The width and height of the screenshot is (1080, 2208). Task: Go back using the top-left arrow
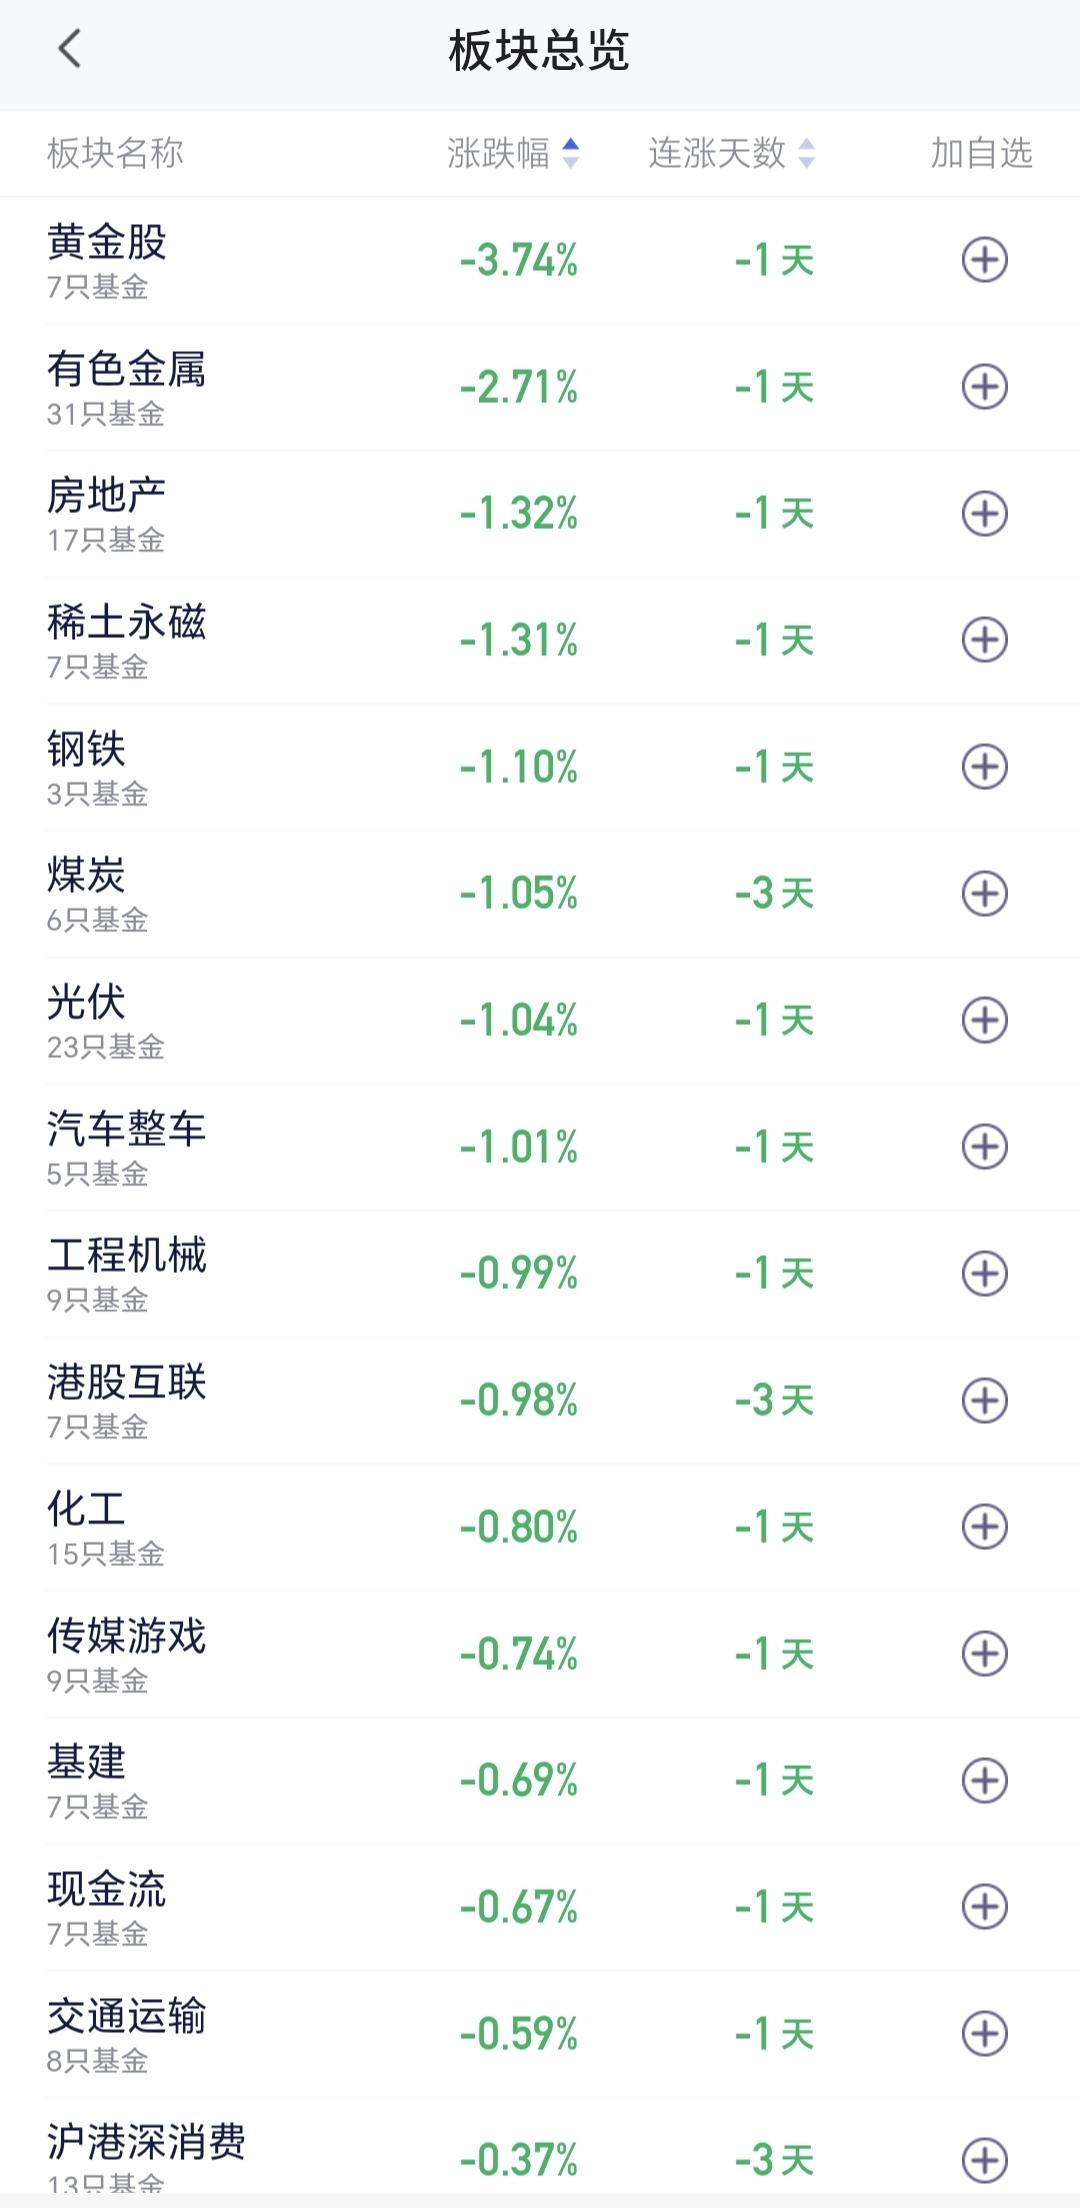pos(69,48)
